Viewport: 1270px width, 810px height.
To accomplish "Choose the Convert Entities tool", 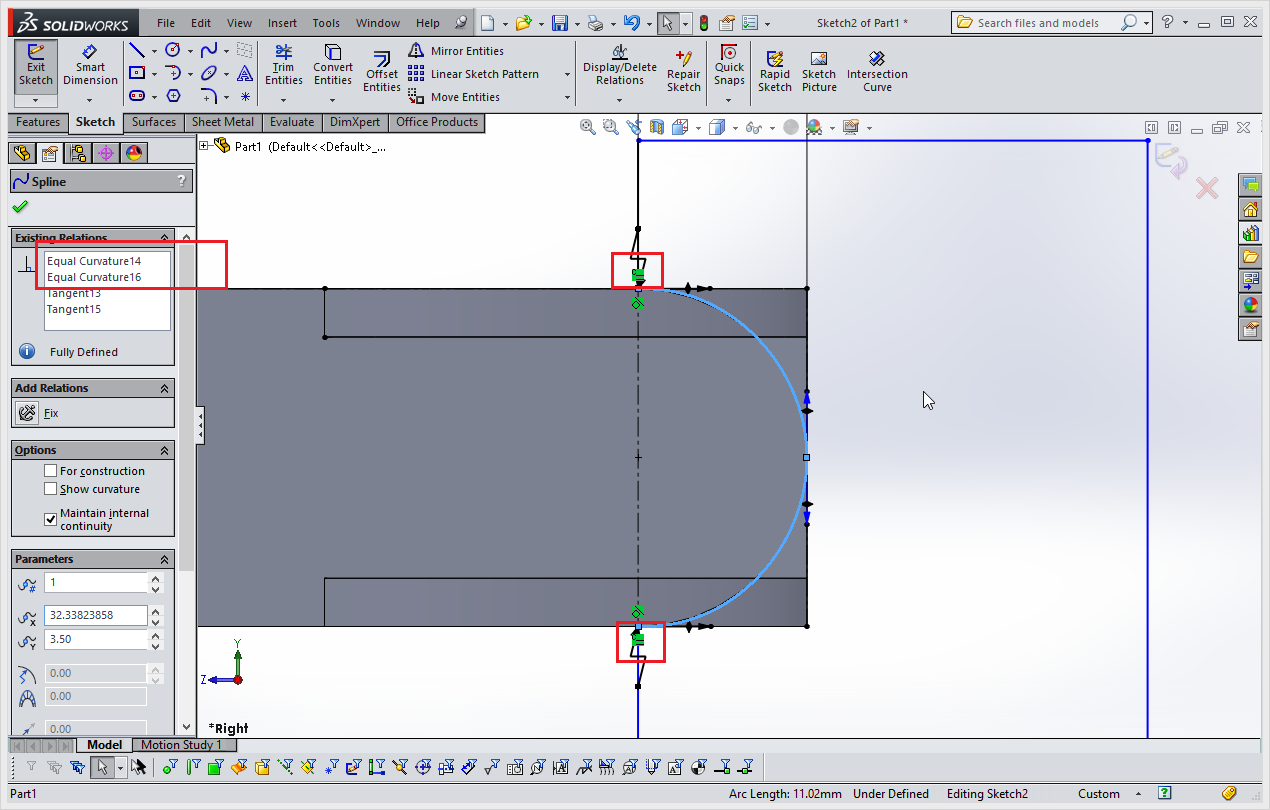I will pos(333,66).
